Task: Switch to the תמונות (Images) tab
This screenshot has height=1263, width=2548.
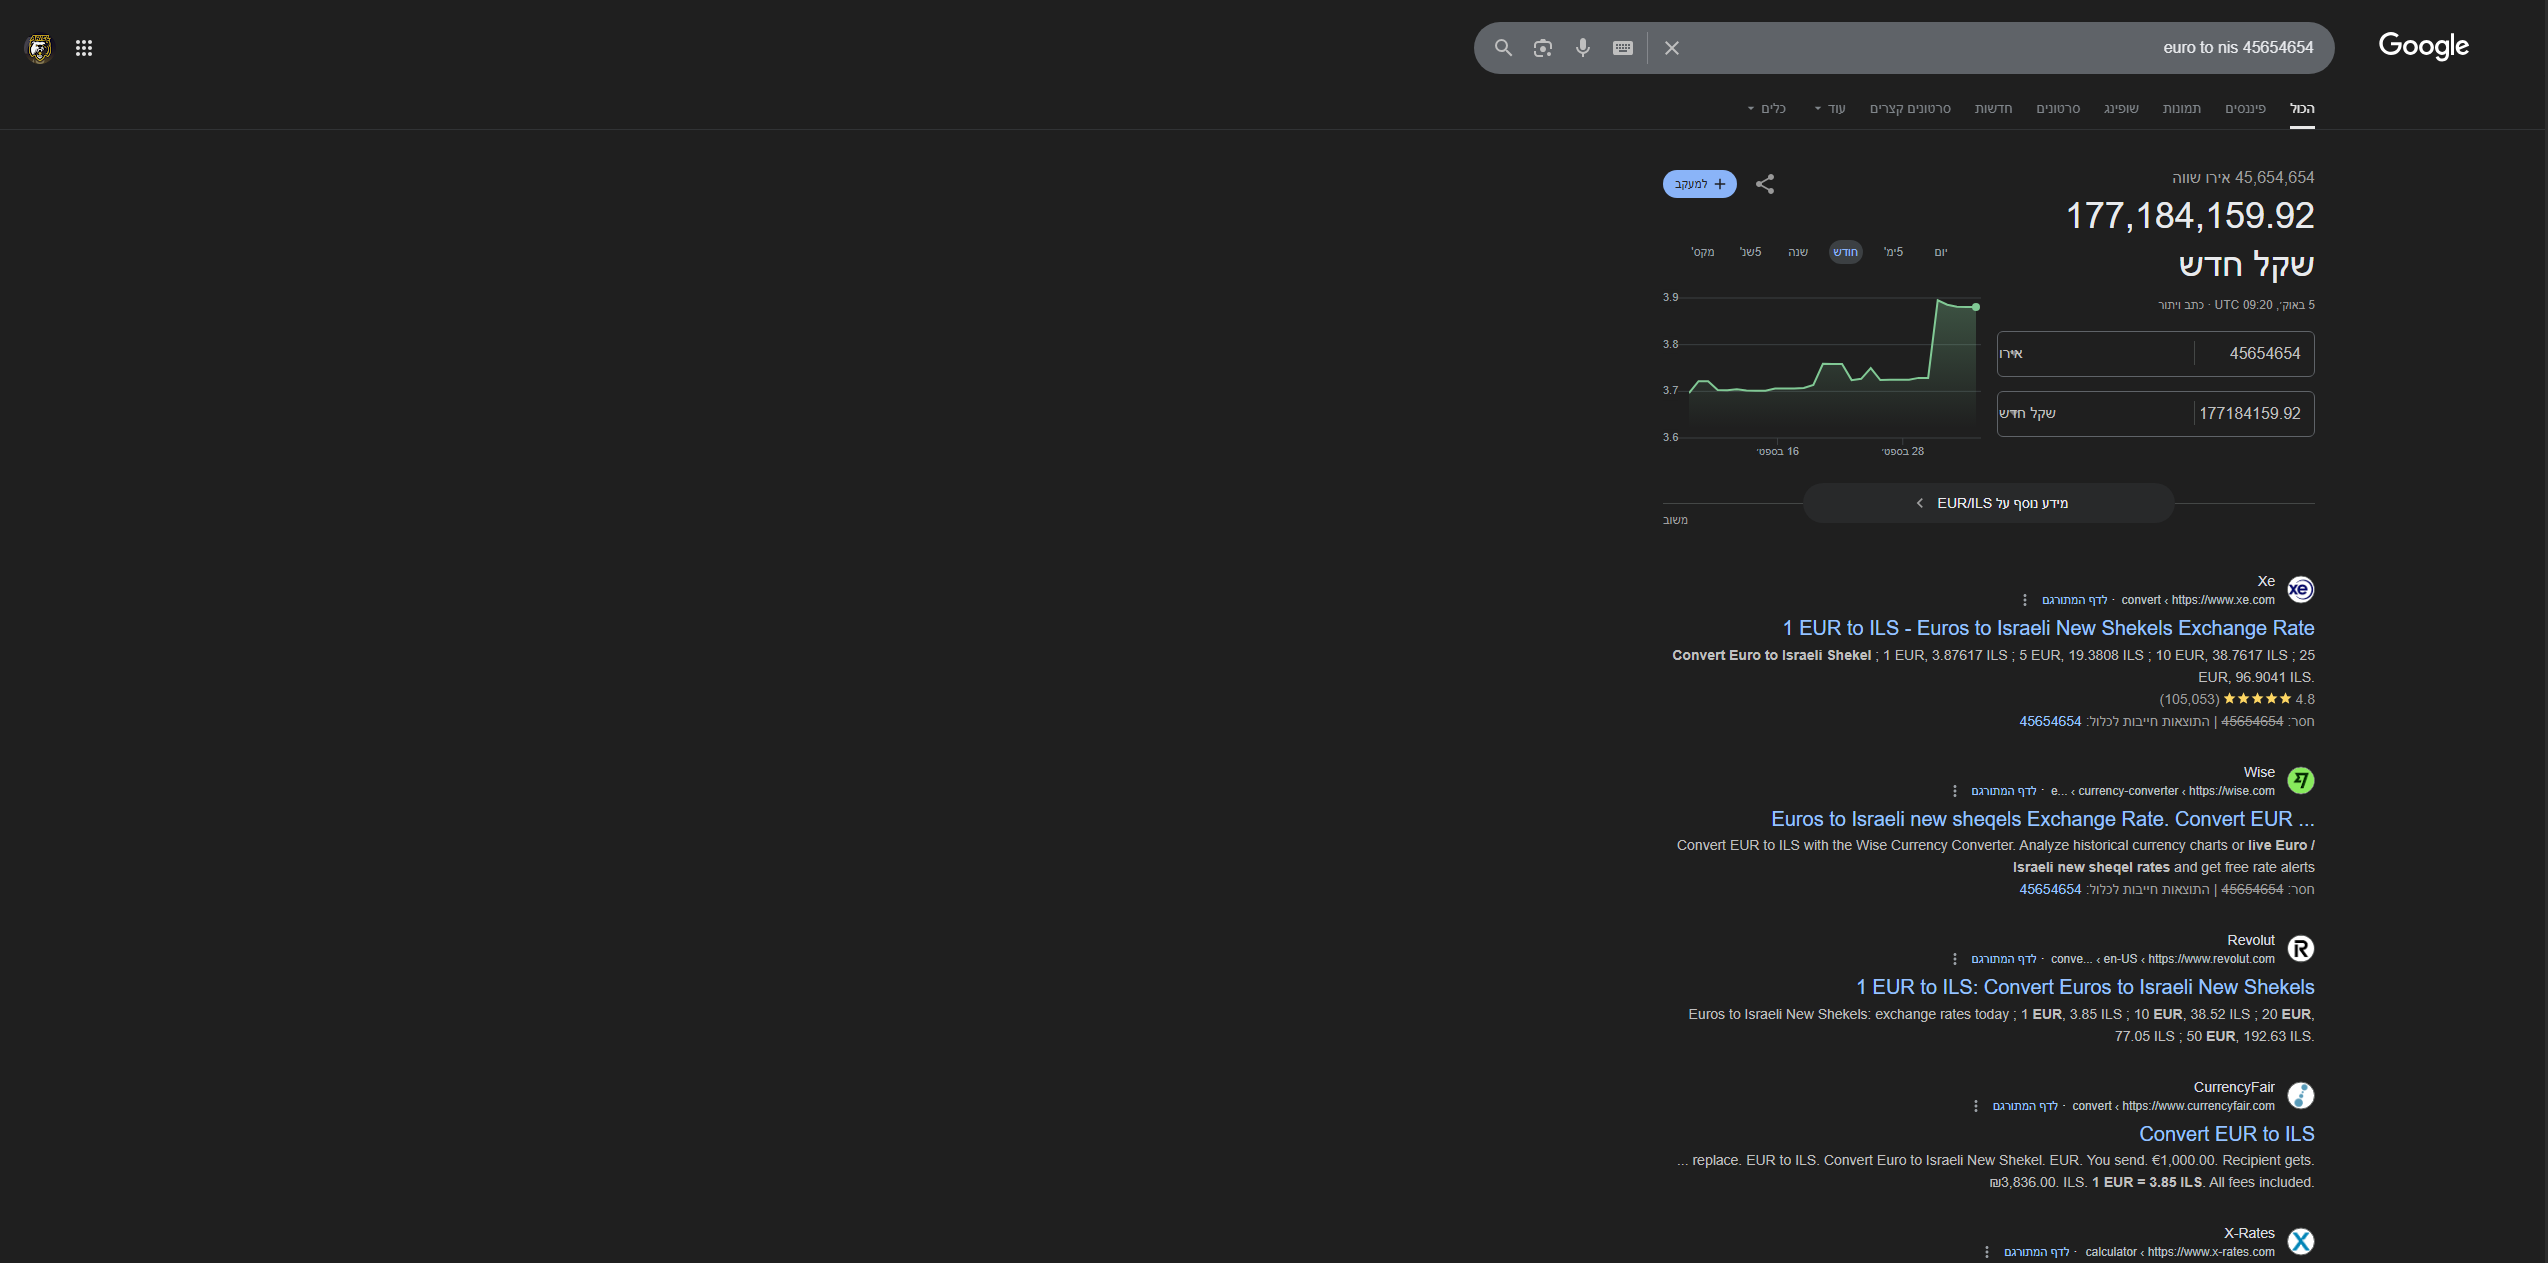Action: [x=2183, y=108]
